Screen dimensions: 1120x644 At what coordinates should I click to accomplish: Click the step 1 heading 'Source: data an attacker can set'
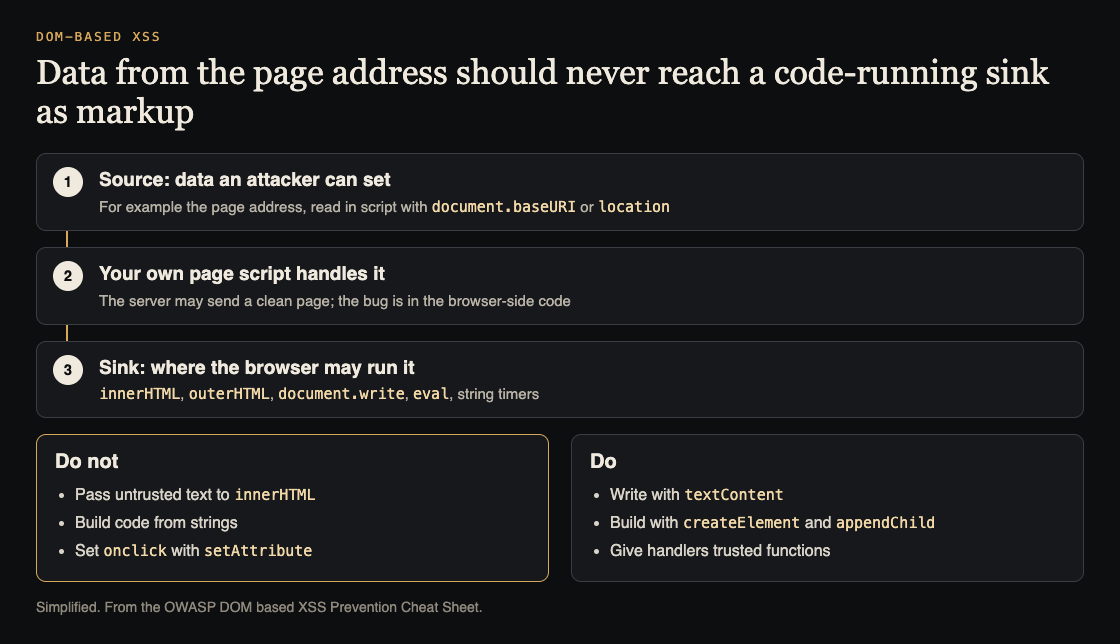(x=244, y=179)
